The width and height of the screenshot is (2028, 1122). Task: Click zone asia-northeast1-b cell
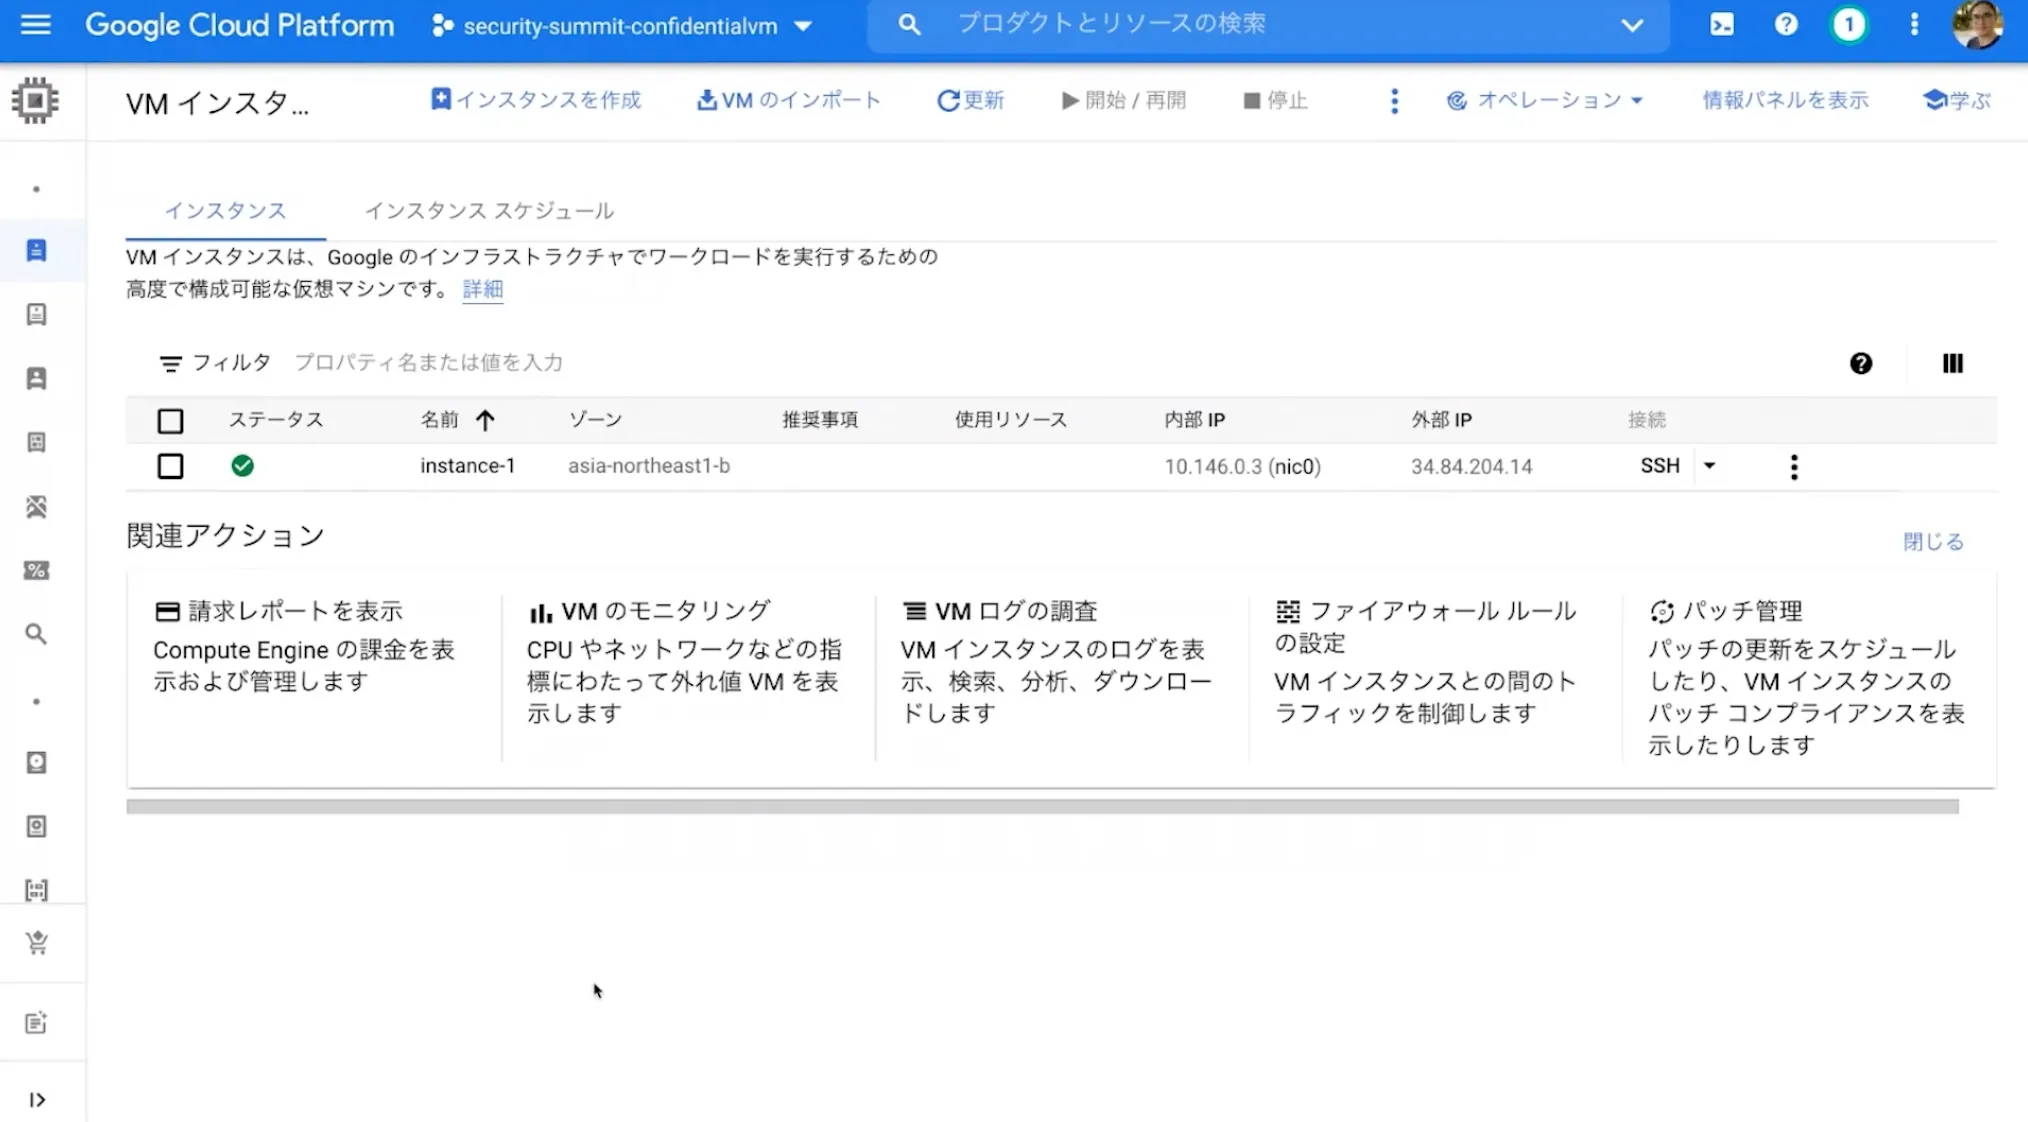click(649, 466)
